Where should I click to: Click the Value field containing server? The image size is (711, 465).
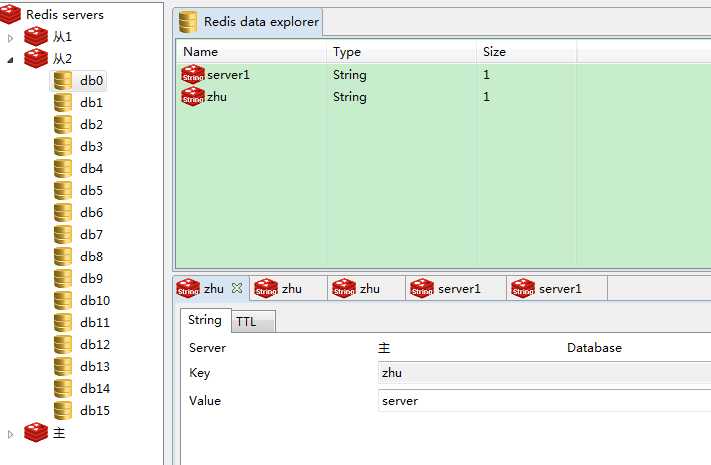click(x=544, y=401)
